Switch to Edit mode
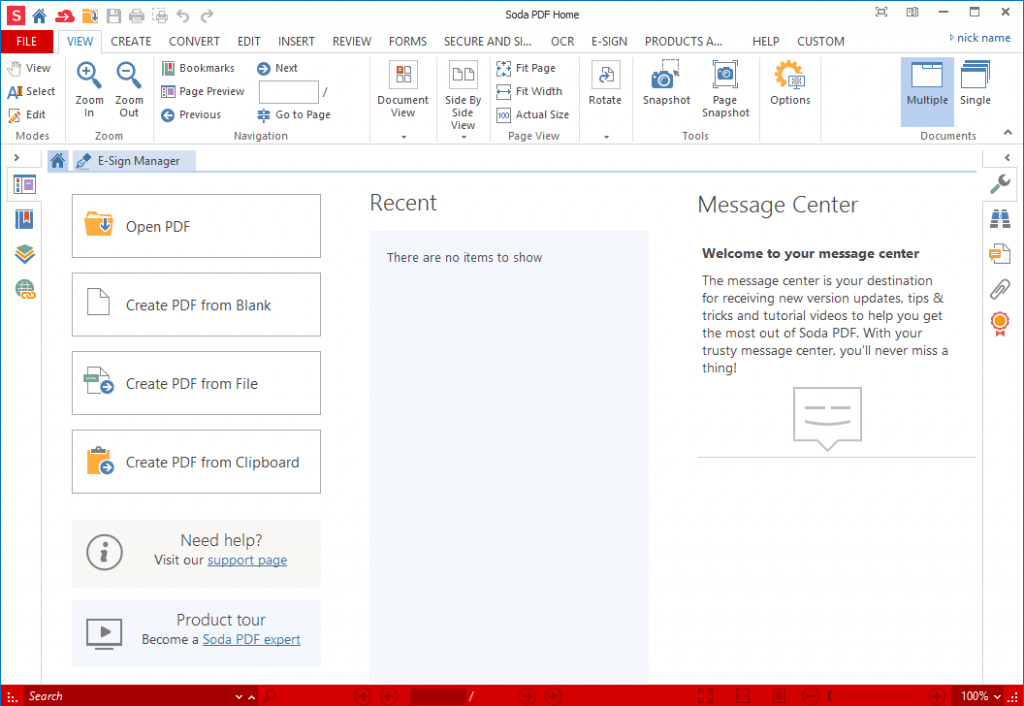Viewport: 1024px width, 706px height. 27,115
